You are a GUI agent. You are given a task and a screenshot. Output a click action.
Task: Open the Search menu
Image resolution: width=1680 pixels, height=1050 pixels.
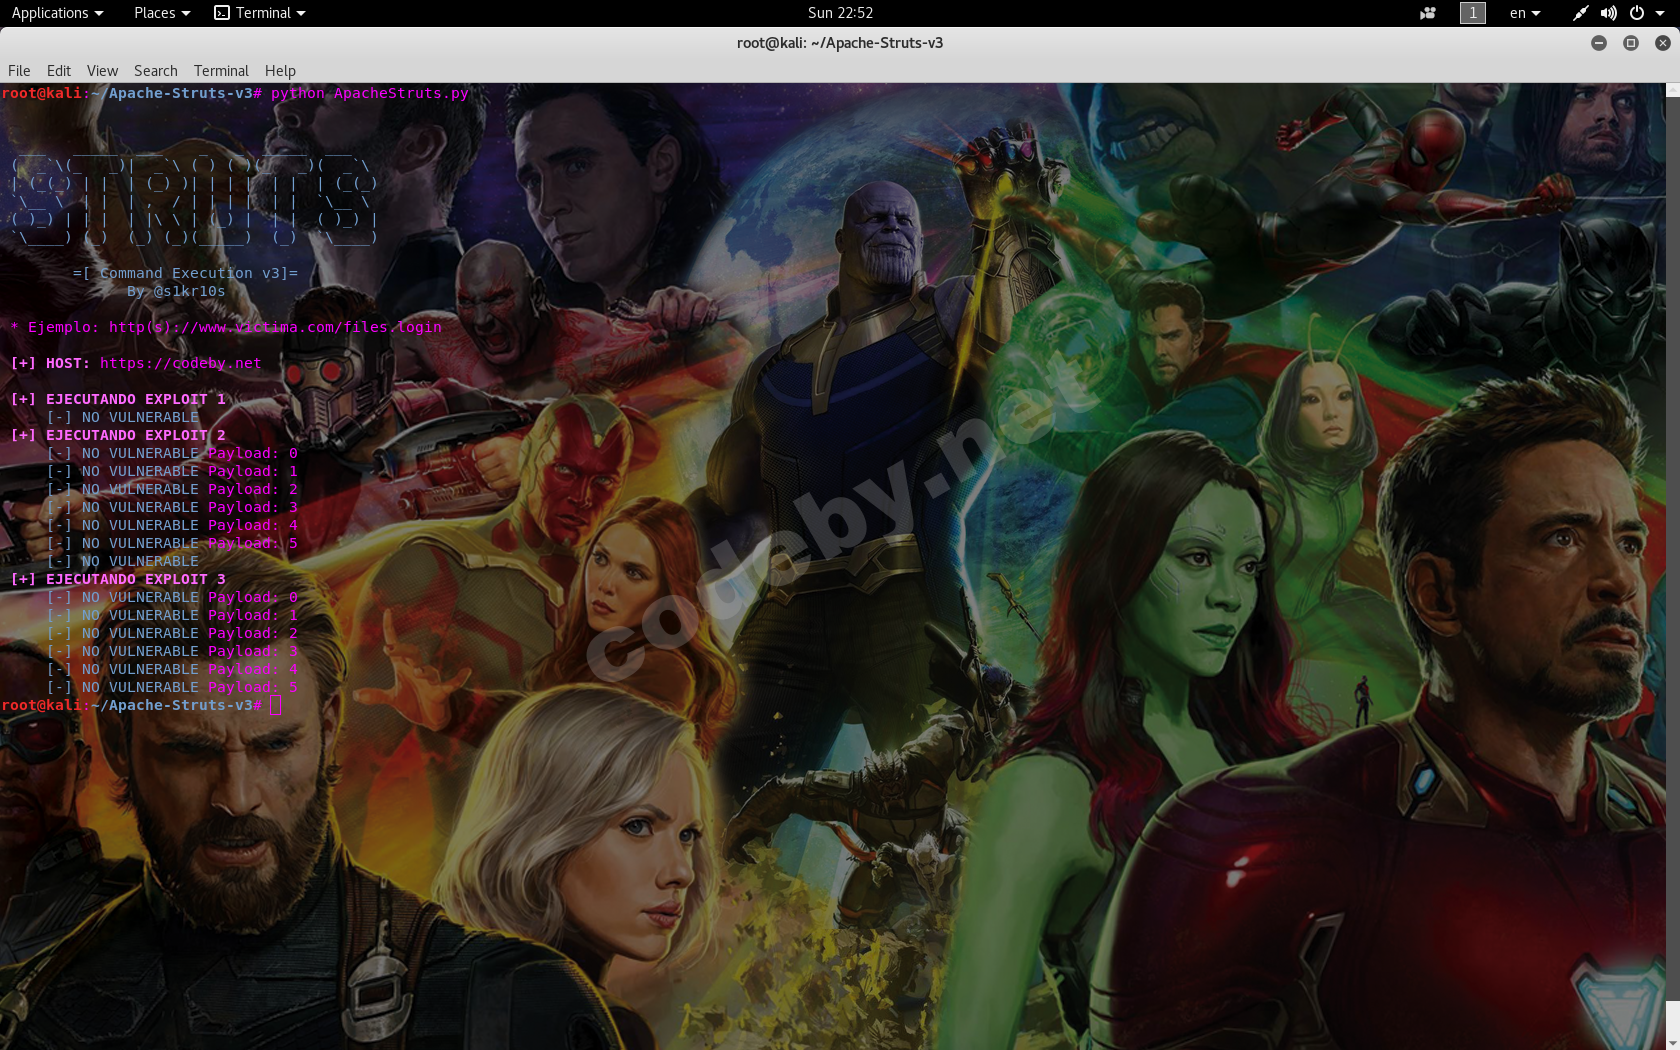[x=156, y=71]
